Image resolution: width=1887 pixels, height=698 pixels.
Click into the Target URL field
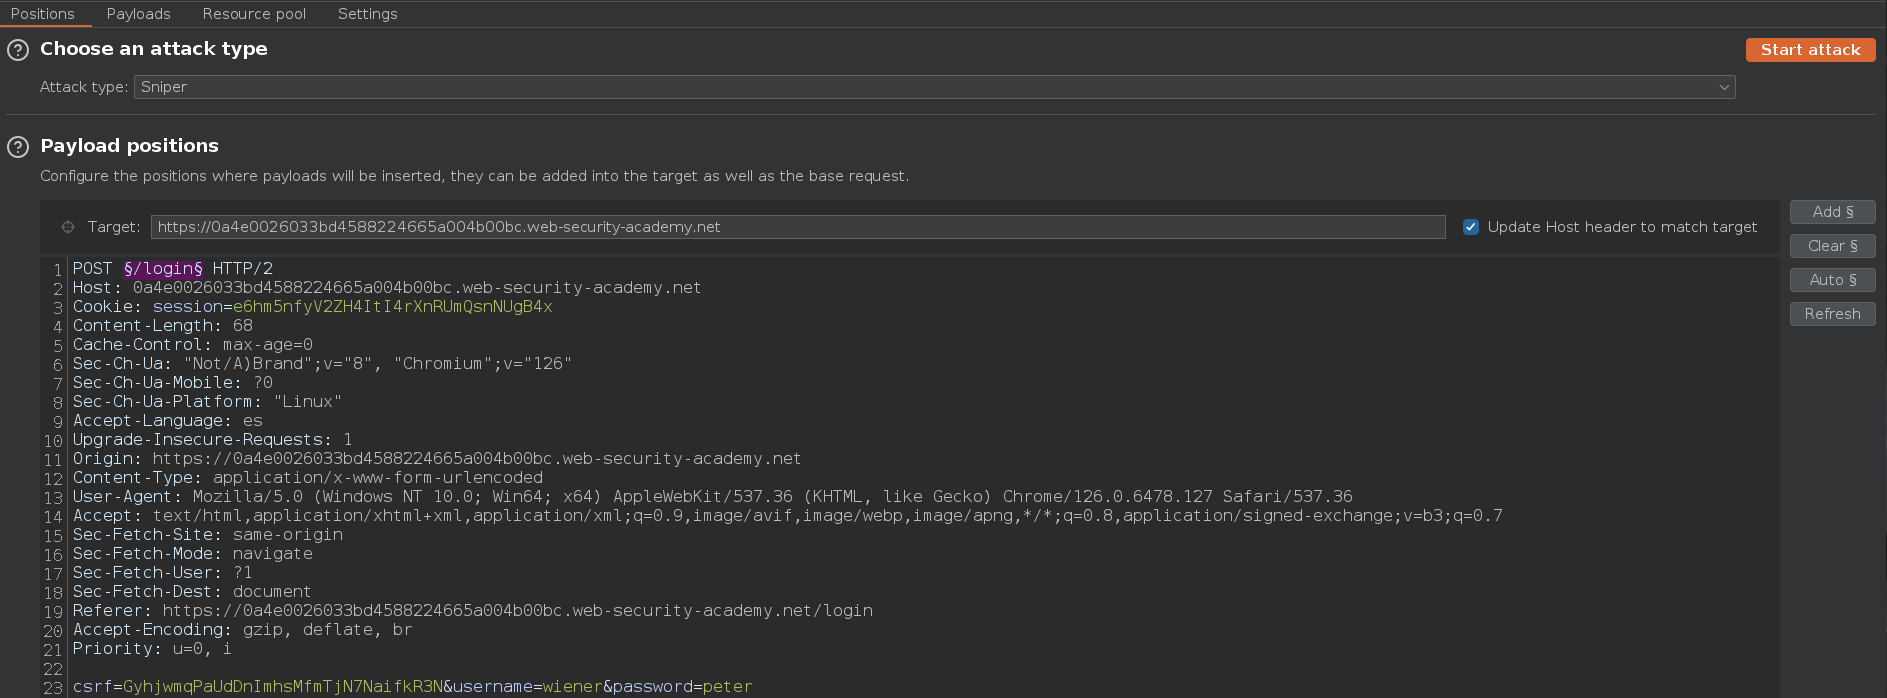point(797,227)
